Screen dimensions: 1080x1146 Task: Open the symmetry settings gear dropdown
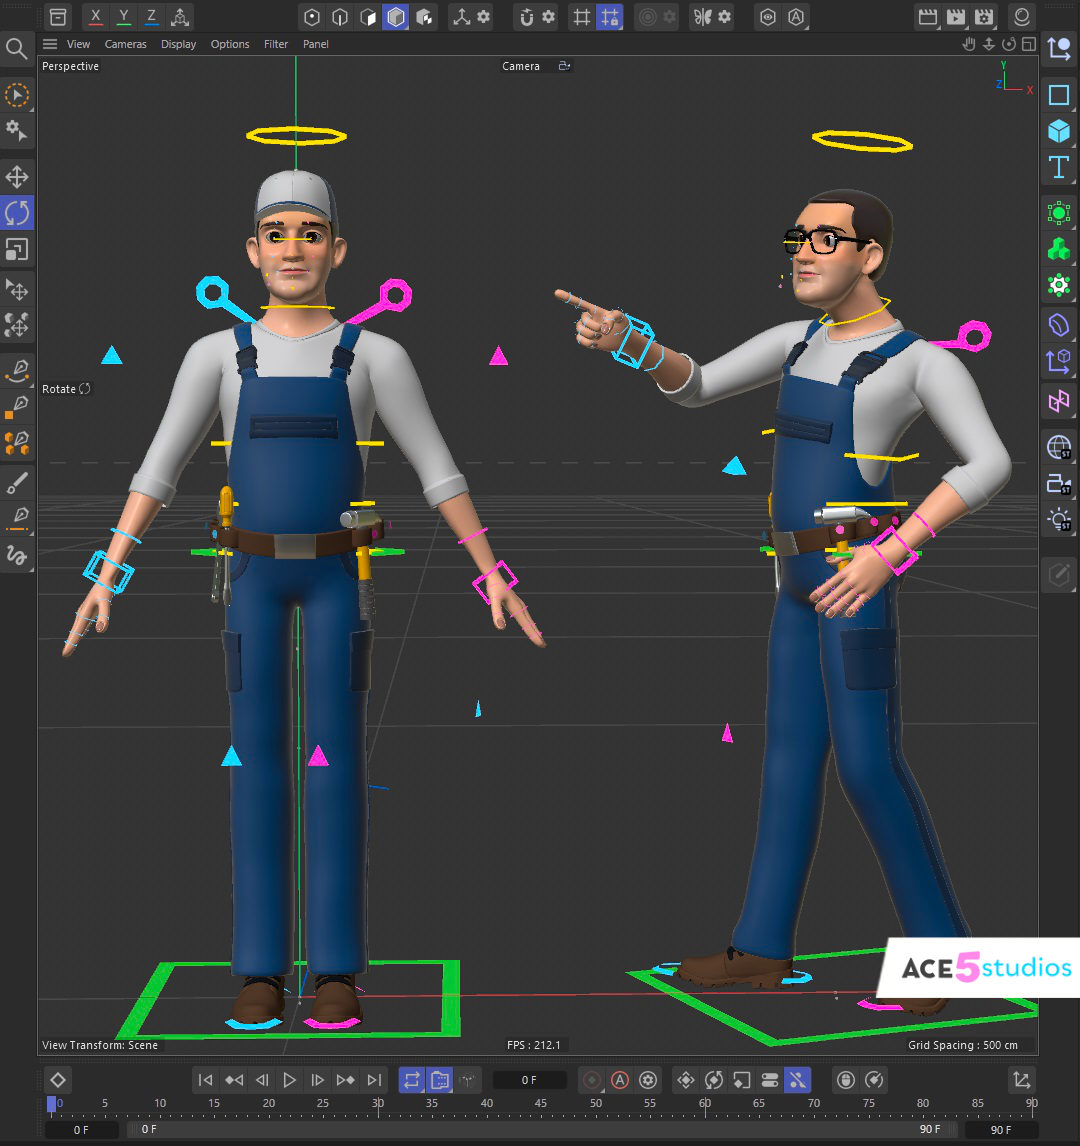click(x=724, y=17)
